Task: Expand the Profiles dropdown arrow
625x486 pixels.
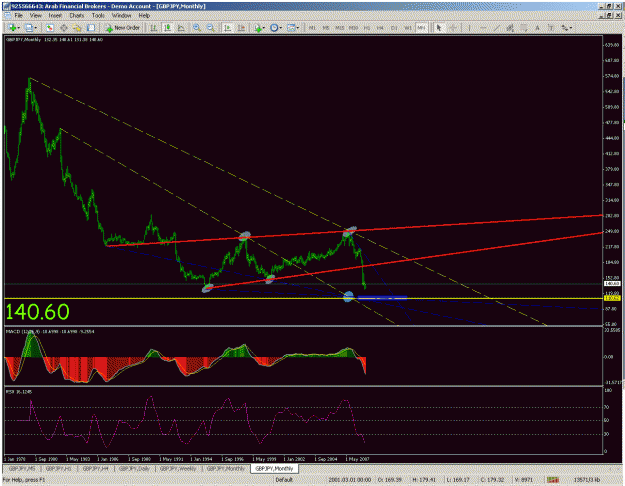Action: [35, 28]
